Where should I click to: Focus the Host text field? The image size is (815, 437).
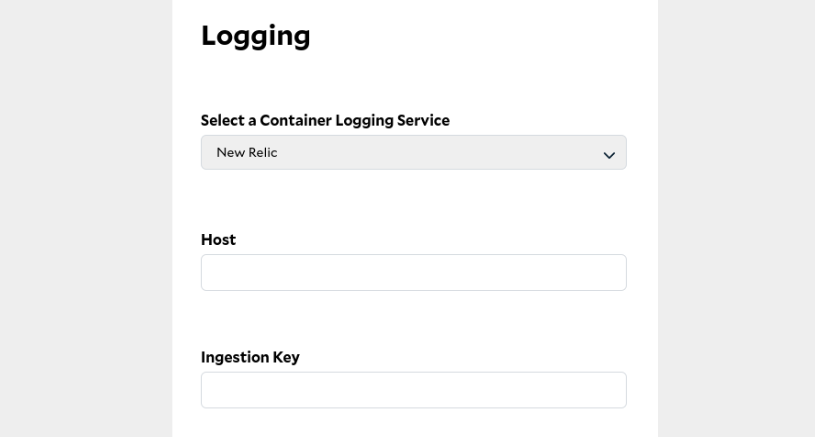pyautogui.click(x=414, y=272)
